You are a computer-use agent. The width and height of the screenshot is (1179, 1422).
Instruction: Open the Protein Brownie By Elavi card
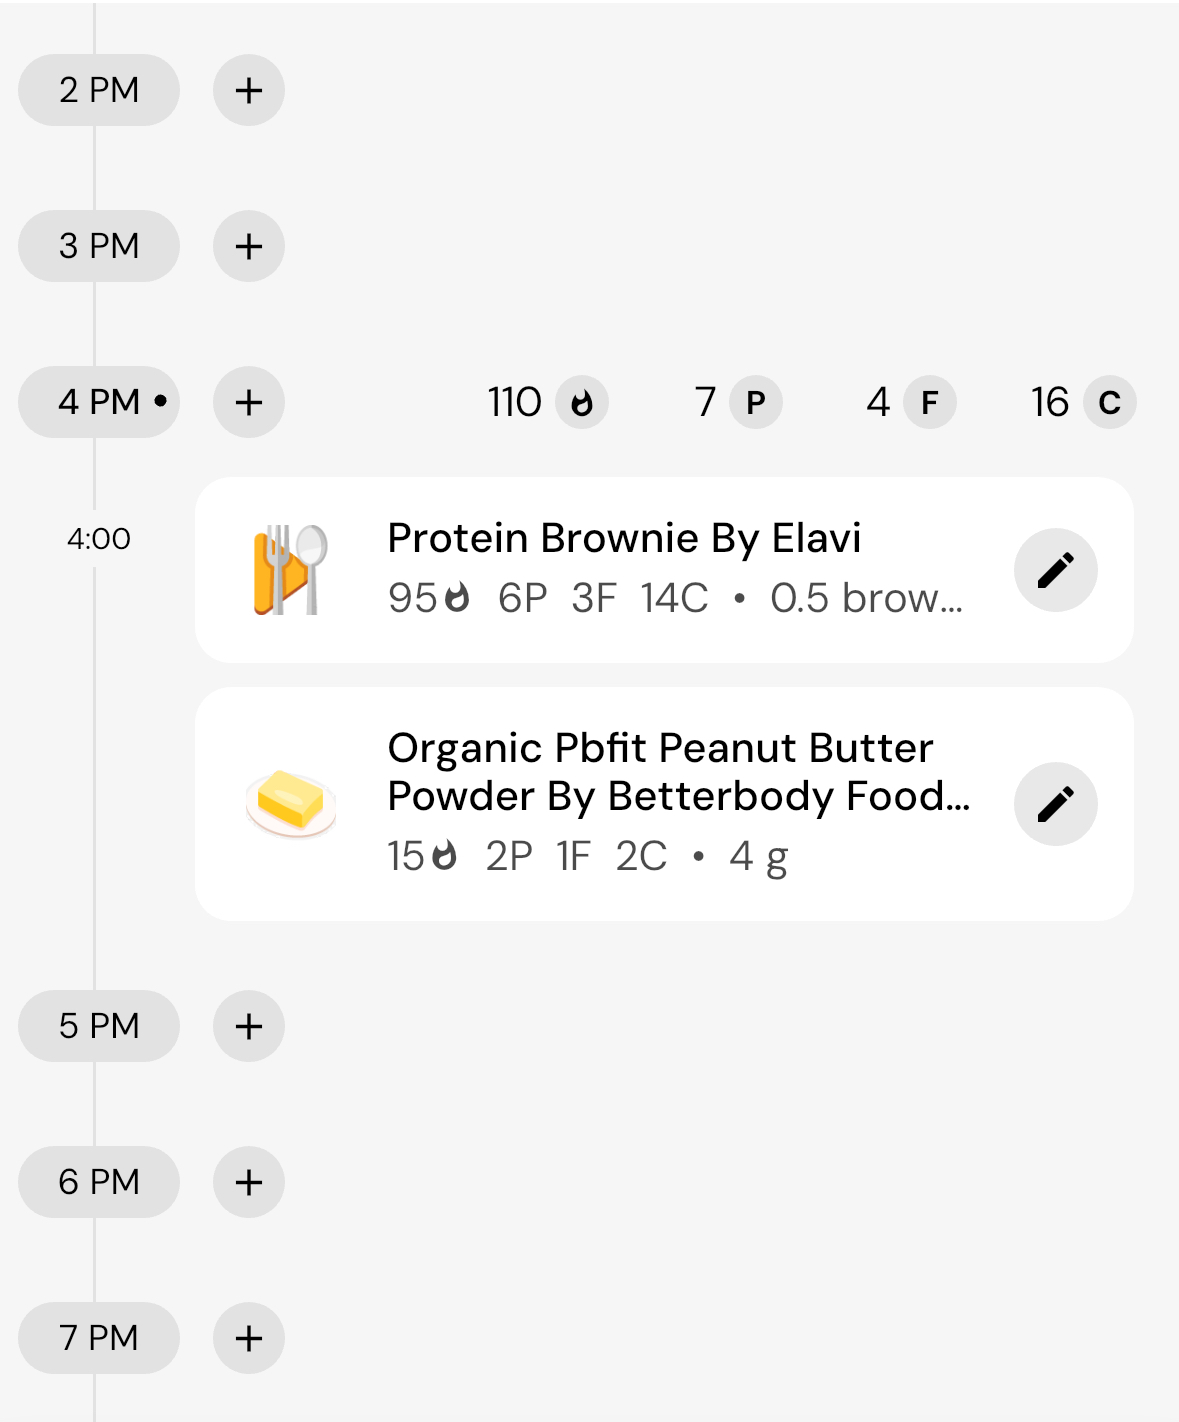pyautogui.click(x=664, y=570)
